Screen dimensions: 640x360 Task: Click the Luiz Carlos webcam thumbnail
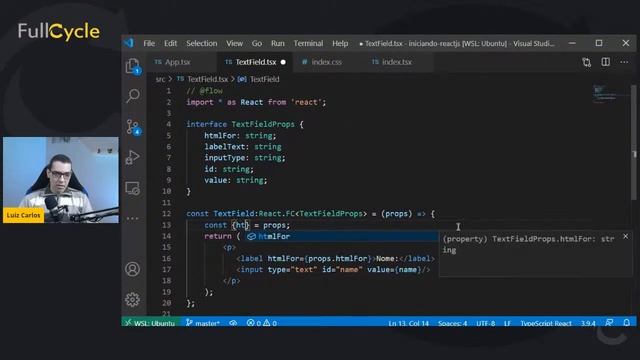click(61, 180)
